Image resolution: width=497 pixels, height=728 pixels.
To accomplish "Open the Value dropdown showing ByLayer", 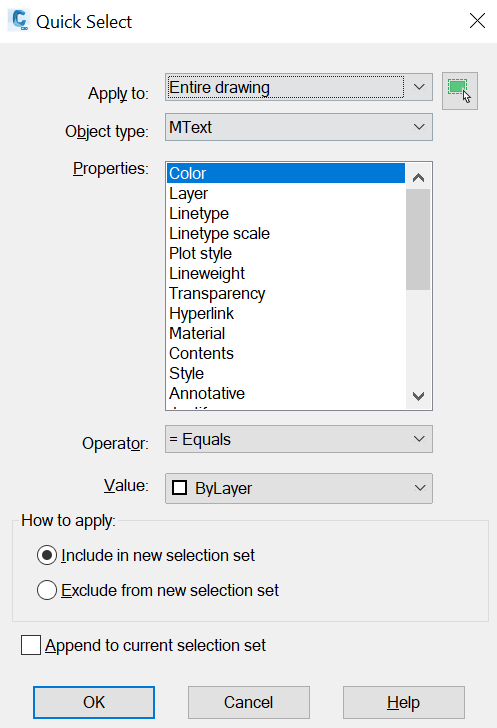I will pos(299,488).
